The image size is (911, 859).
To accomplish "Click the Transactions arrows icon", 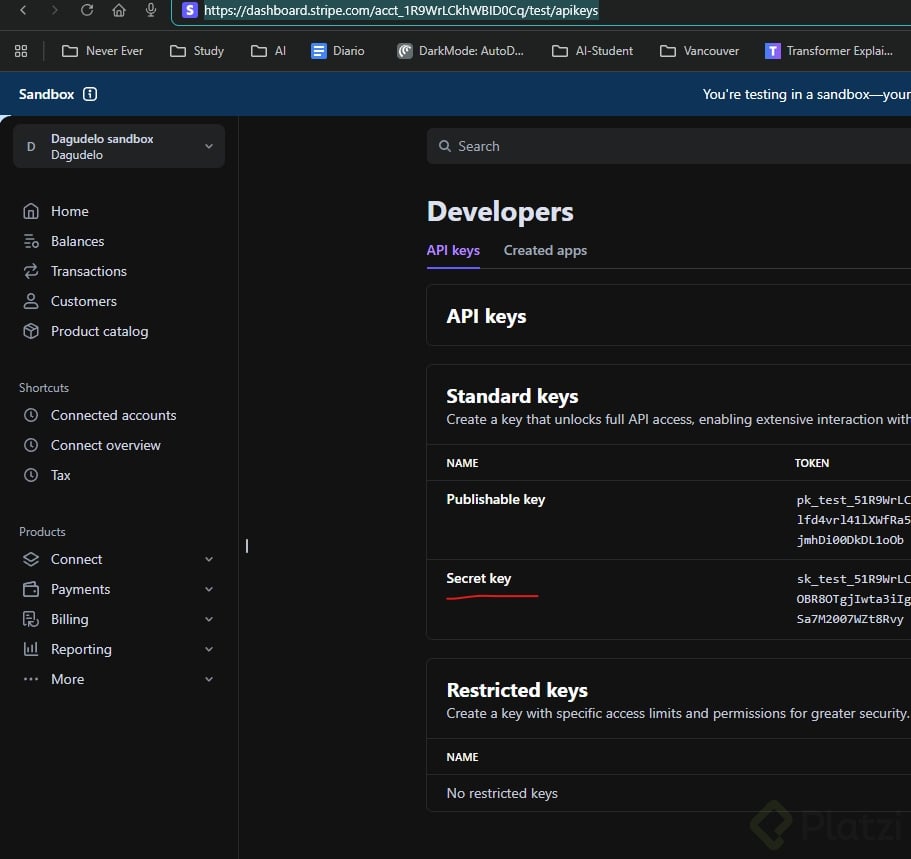I will (31, 271).
